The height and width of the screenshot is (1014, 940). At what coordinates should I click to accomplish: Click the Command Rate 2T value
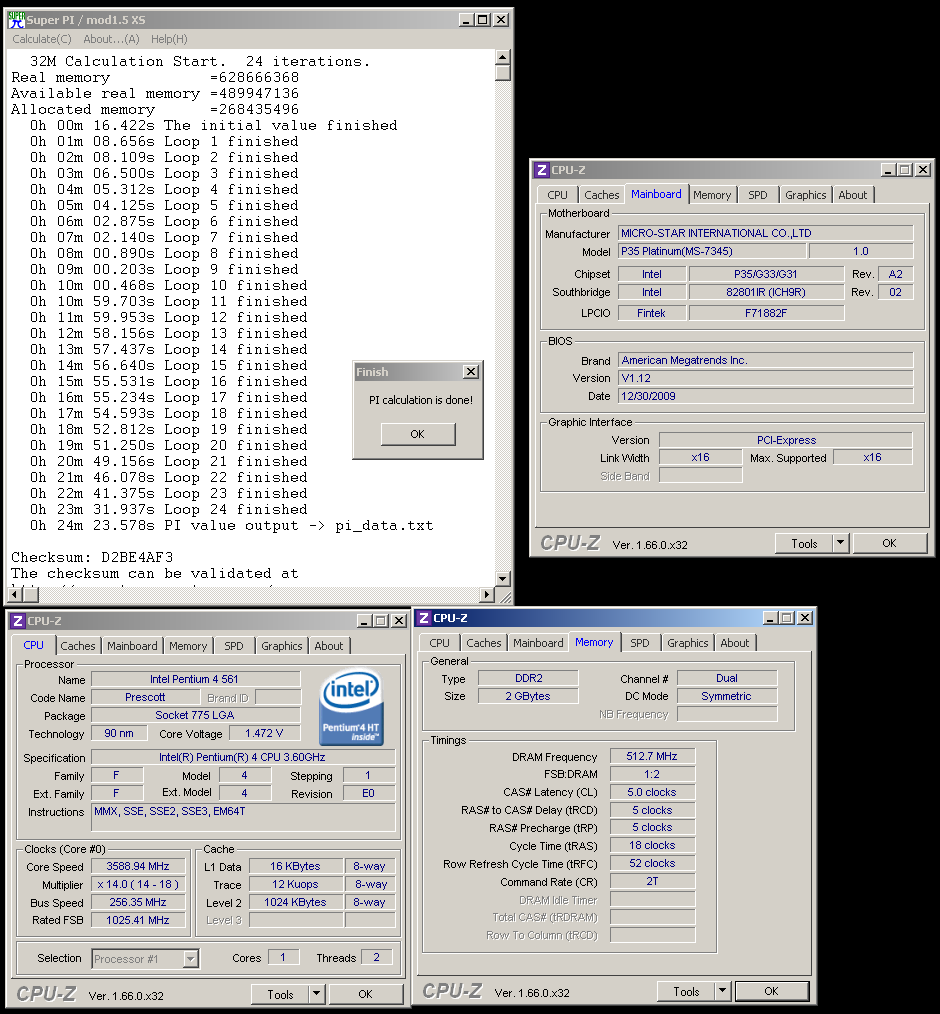[652, 881]
